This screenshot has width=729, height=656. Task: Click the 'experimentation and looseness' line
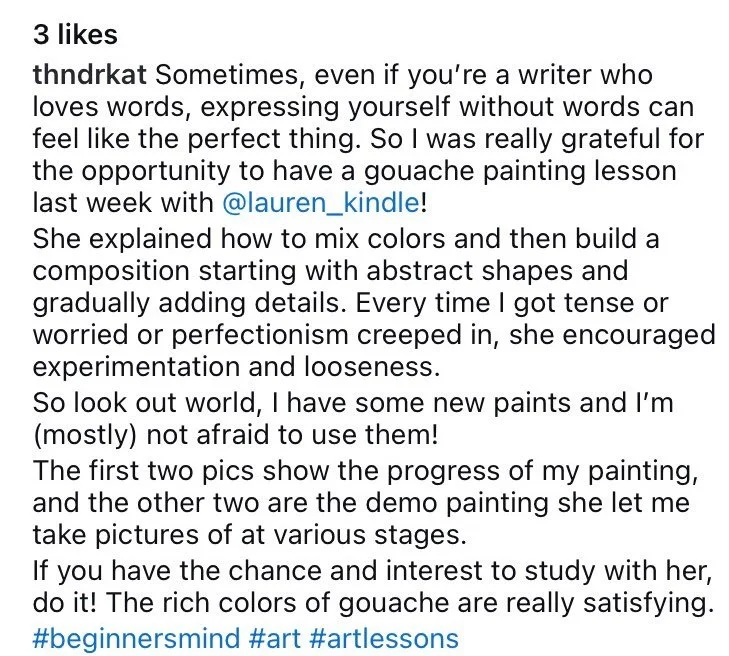(236, 367)
